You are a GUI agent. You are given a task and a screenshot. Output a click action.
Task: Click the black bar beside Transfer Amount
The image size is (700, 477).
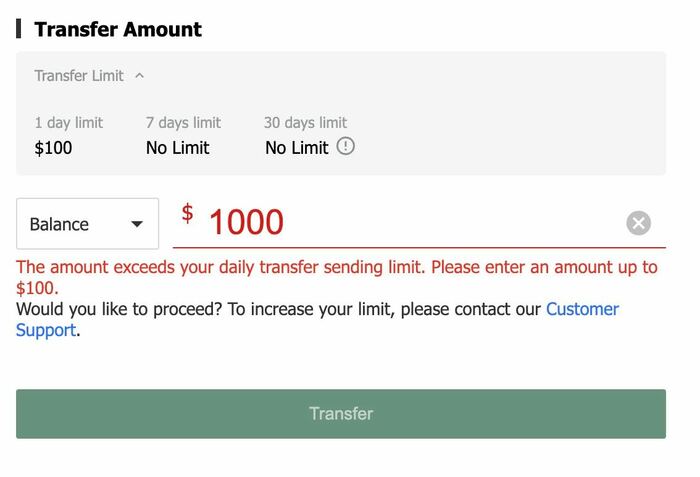19,29
